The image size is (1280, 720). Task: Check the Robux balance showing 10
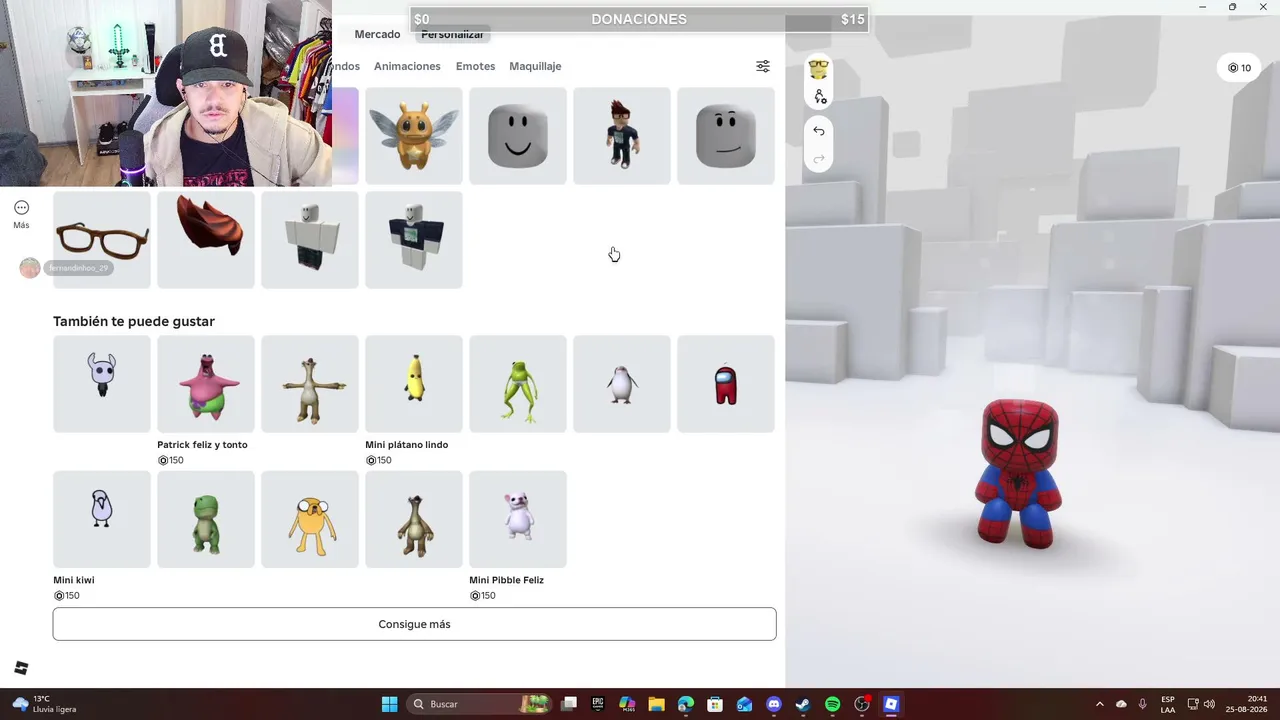tap(1240, 68)
